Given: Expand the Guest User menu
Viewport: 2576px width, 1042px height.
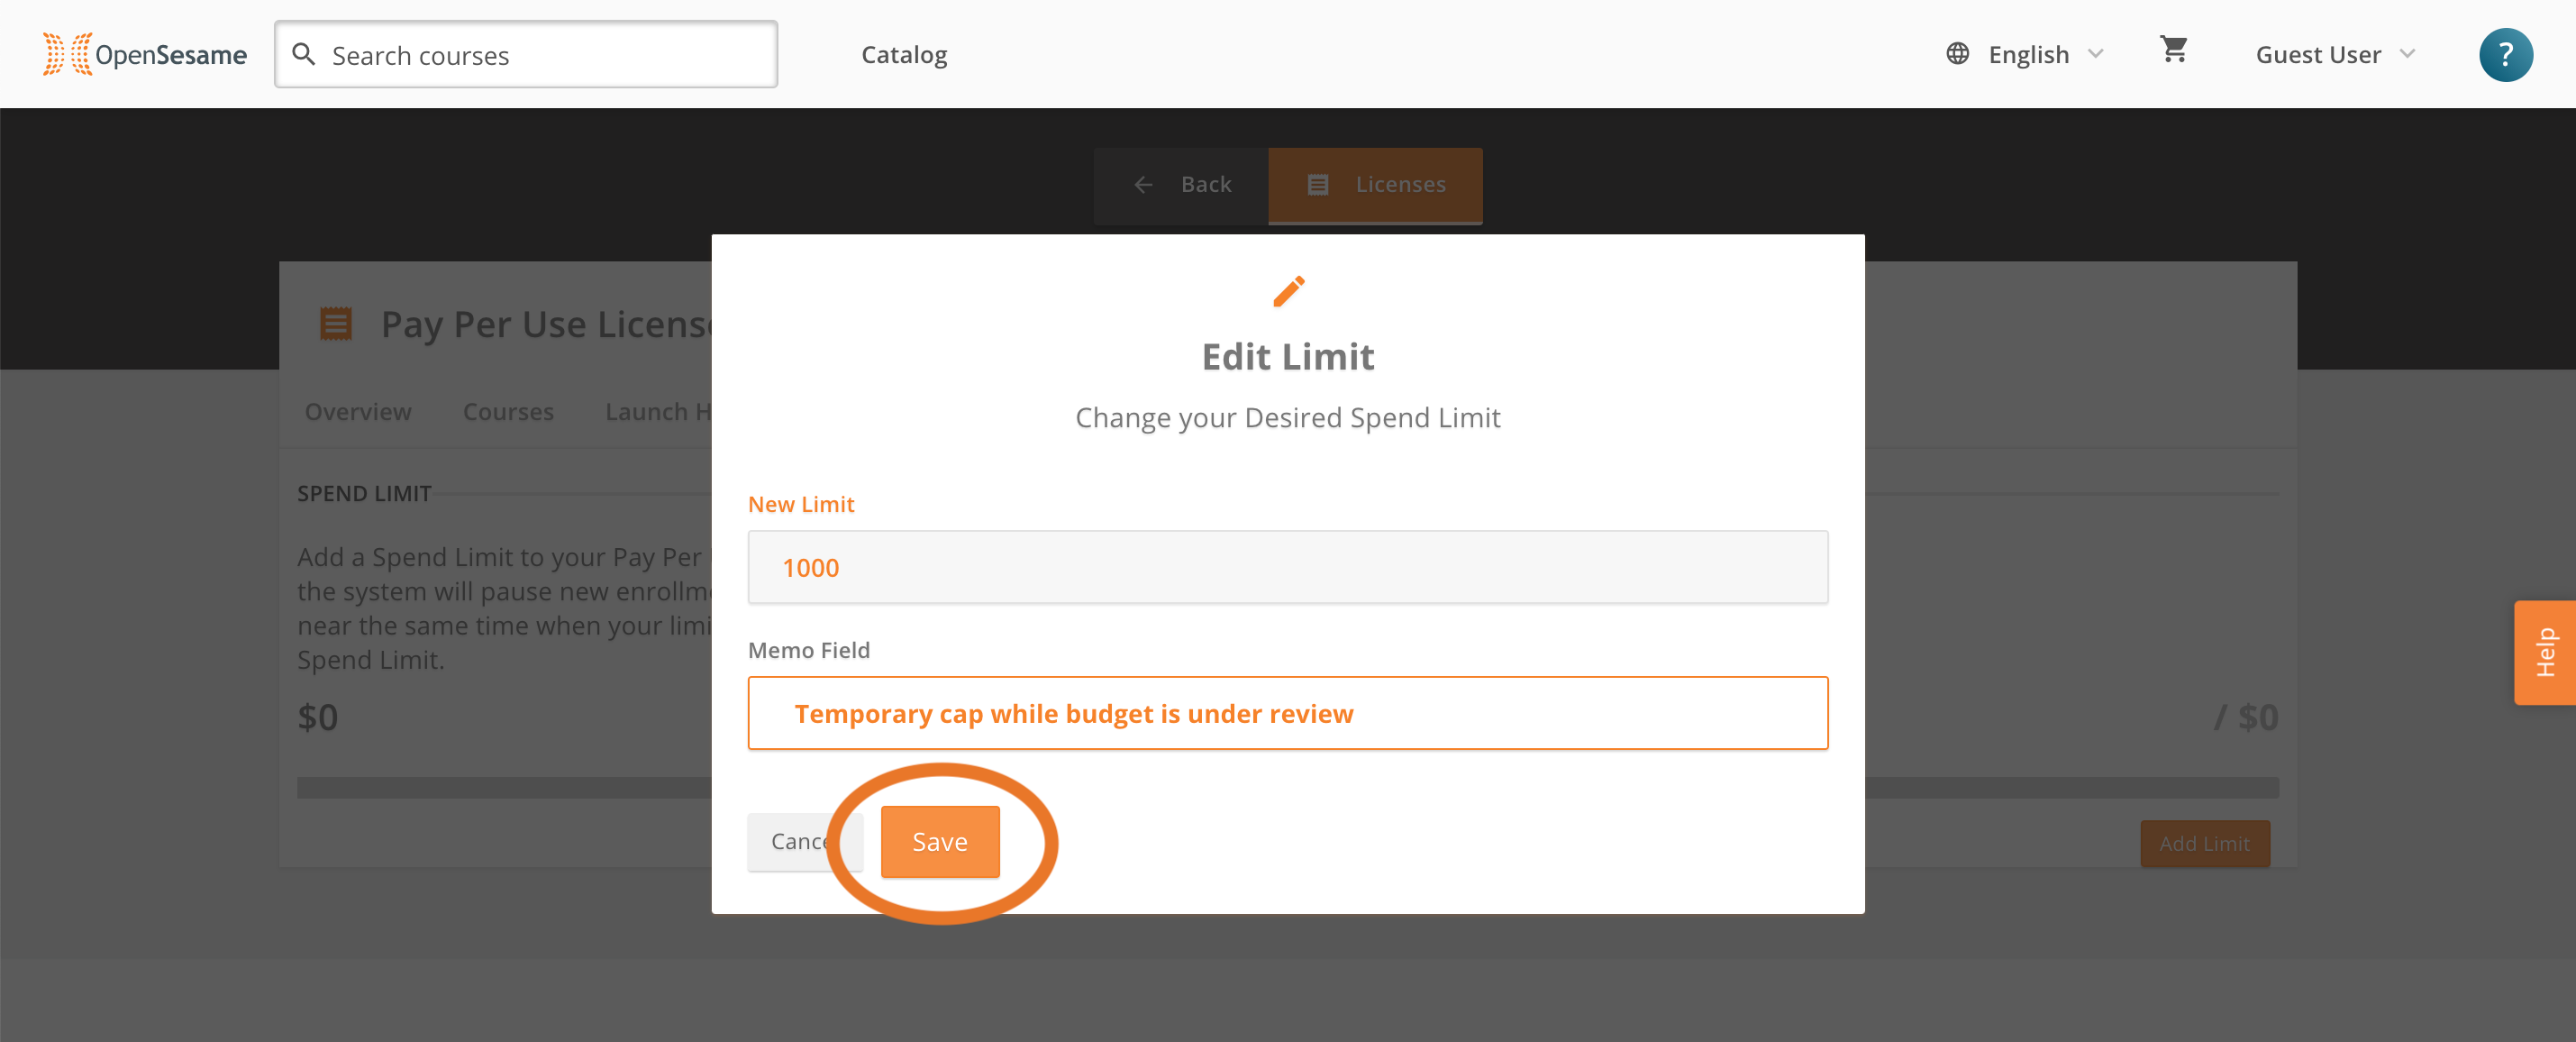Looking at the screenshot, I should point(2335,54).
